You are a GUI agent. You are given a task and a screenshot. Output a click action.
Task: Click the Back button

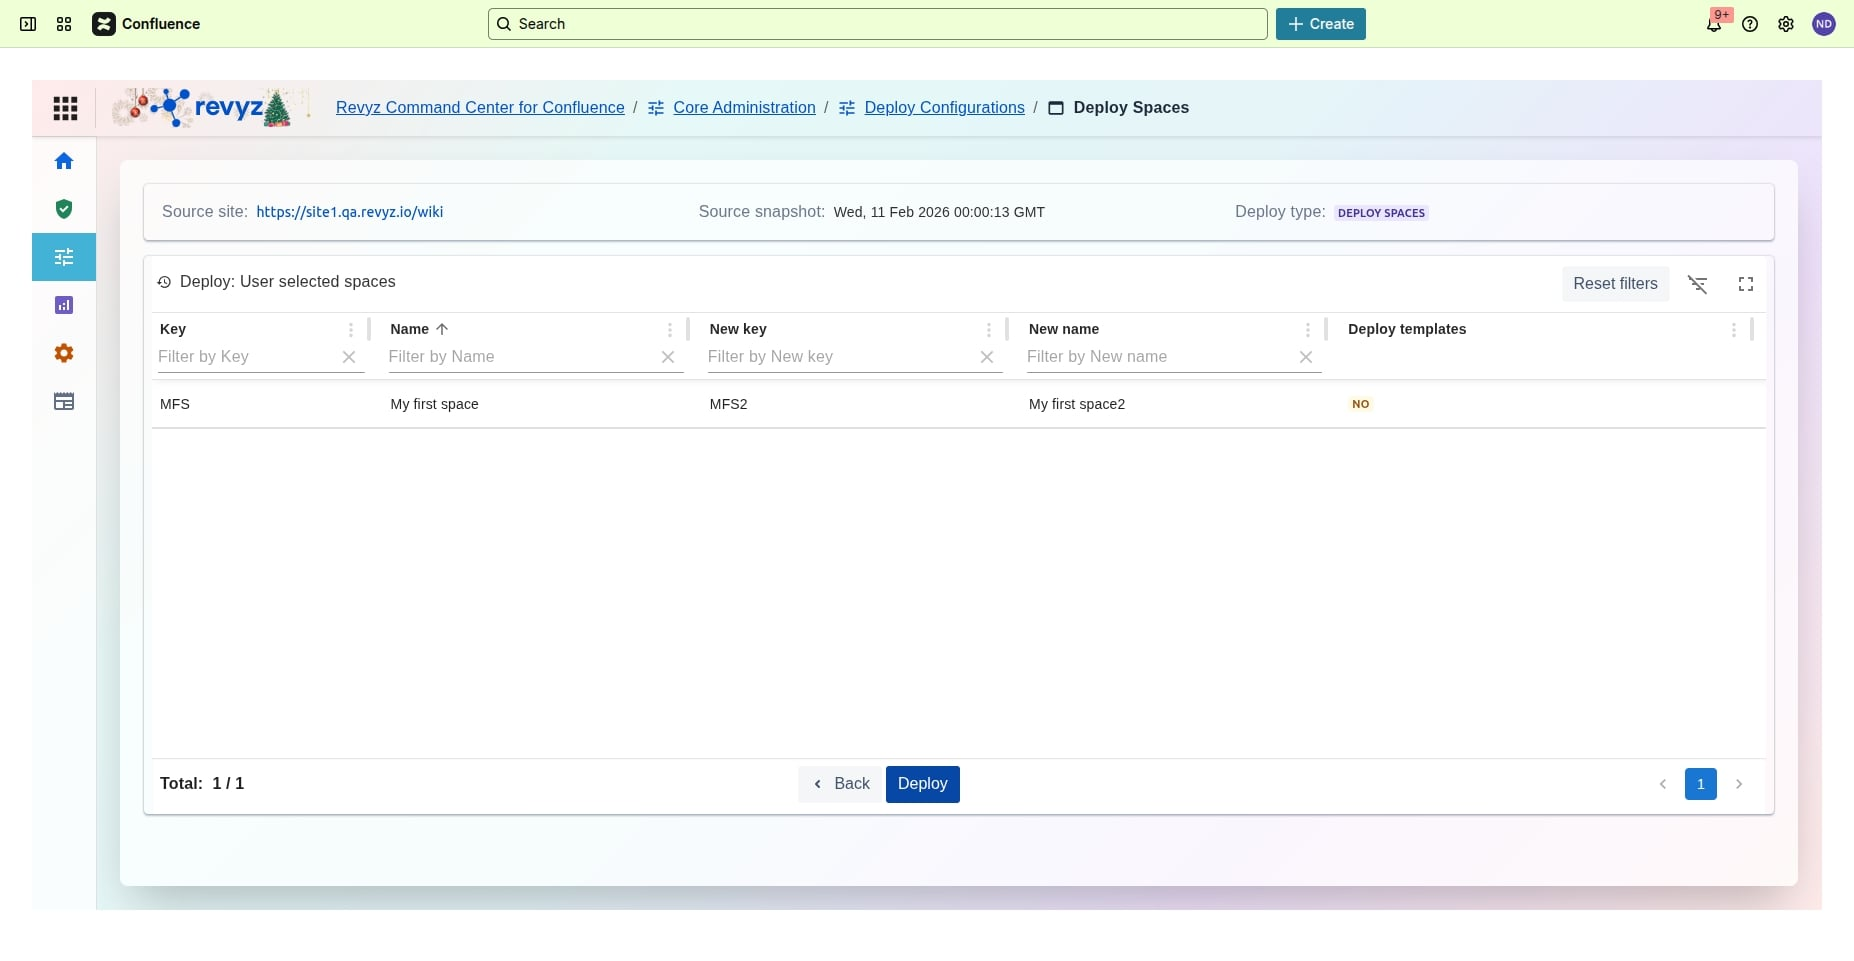point(842,784)
